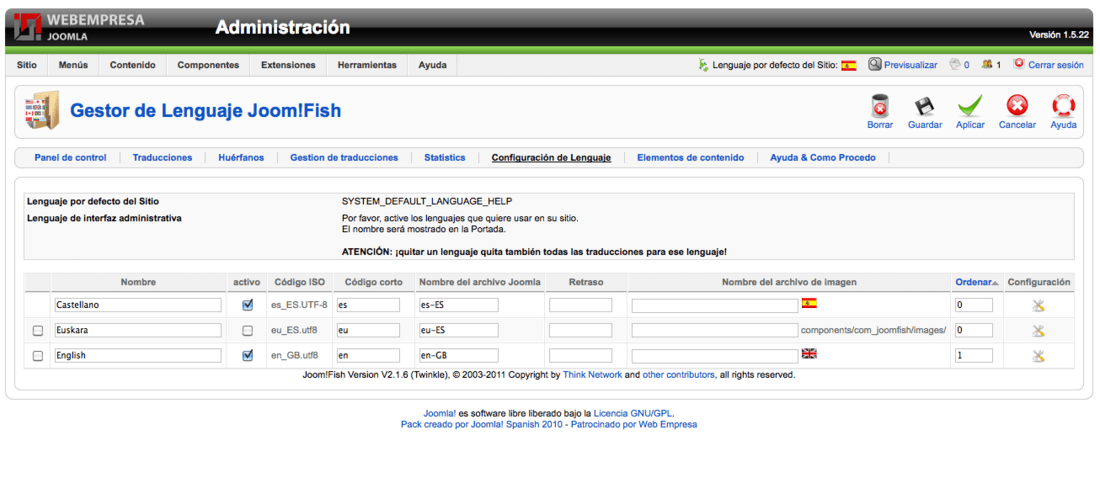Follow the Think Network link

592,375
